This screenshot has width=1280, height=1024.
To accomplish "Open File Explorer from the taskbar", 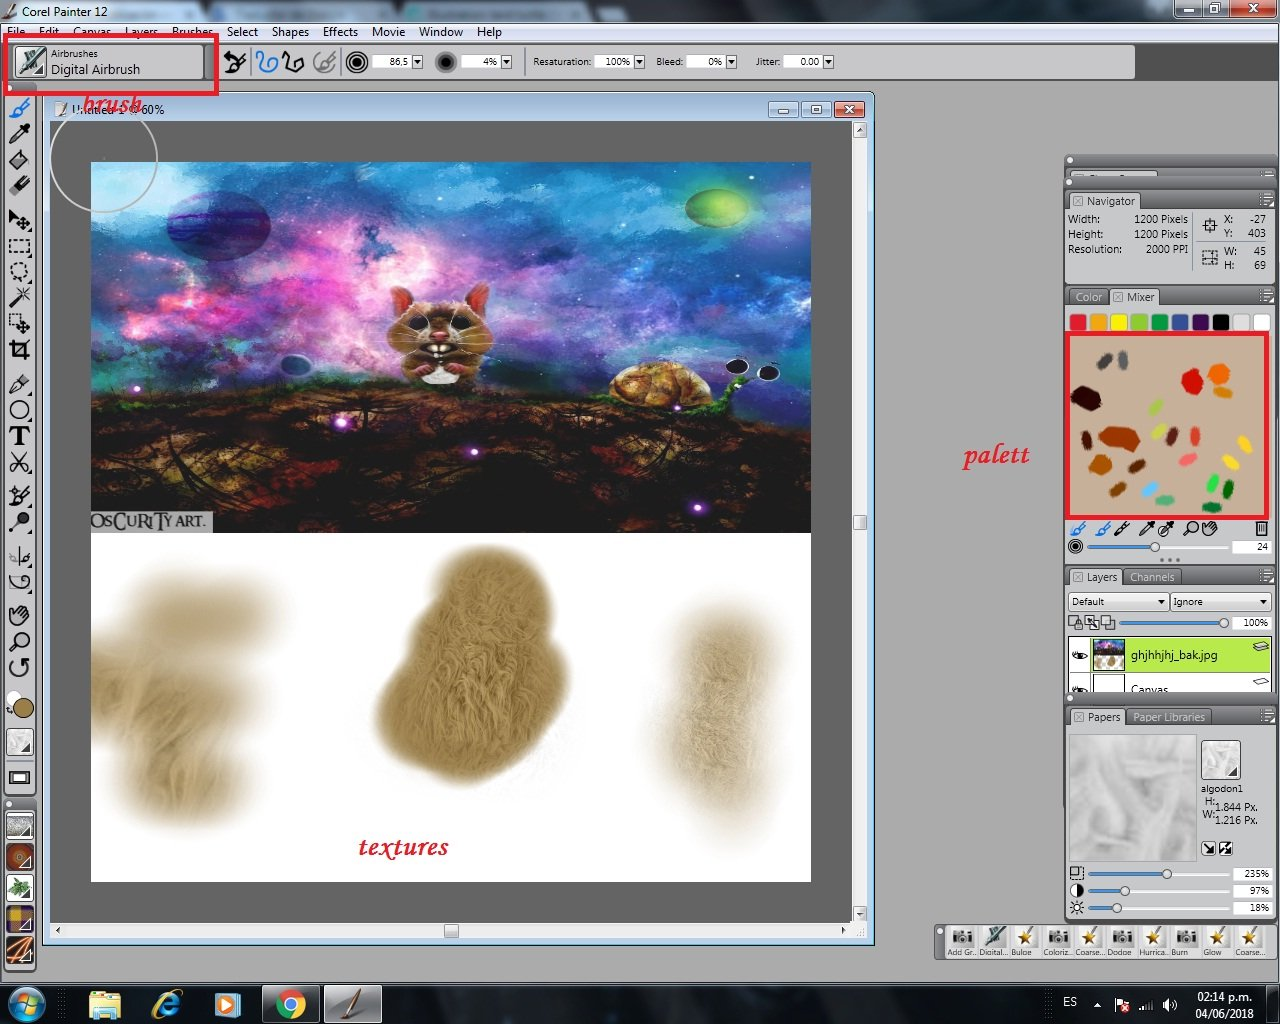I will (x=105, y=1004).
